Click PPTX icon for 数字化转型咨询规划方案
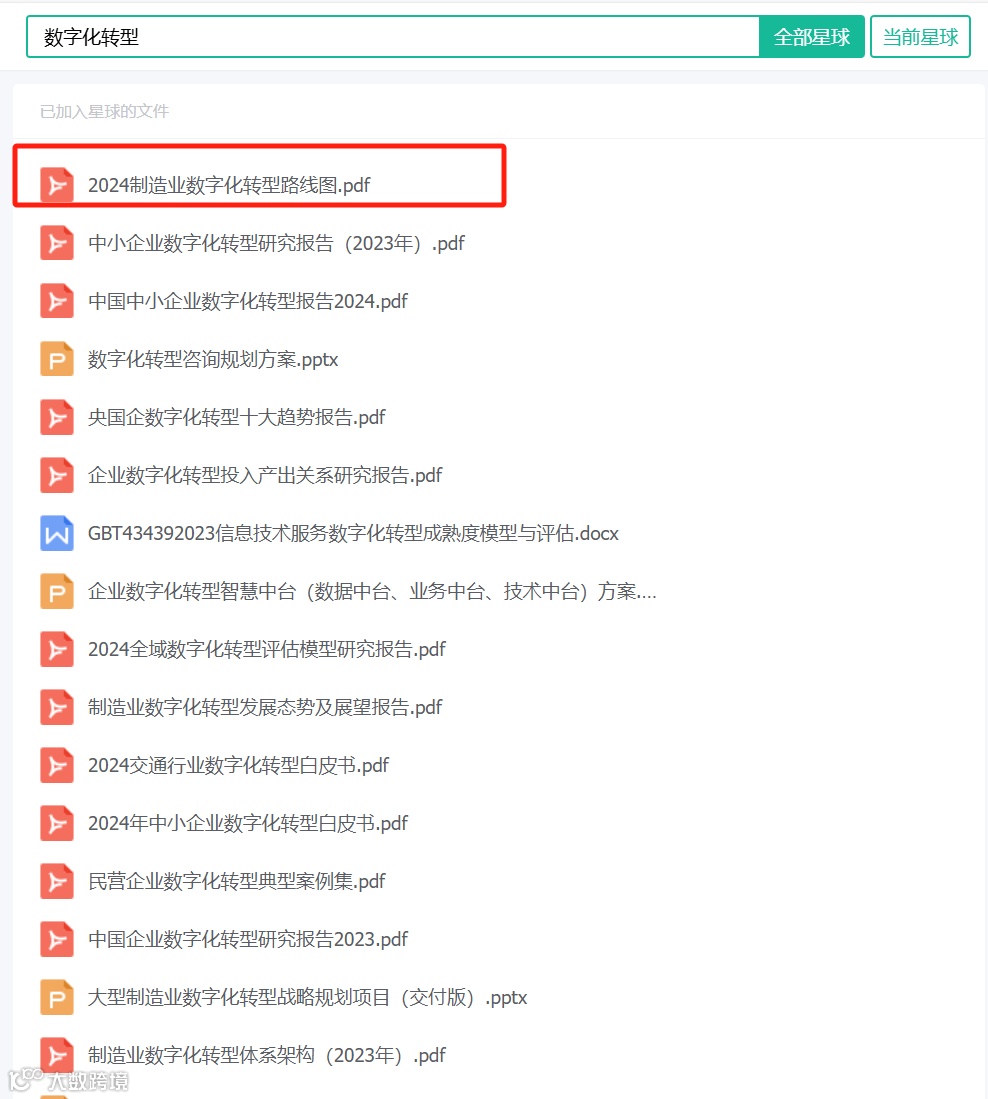This screenshot has height=1099, width=988. (57, 359)
